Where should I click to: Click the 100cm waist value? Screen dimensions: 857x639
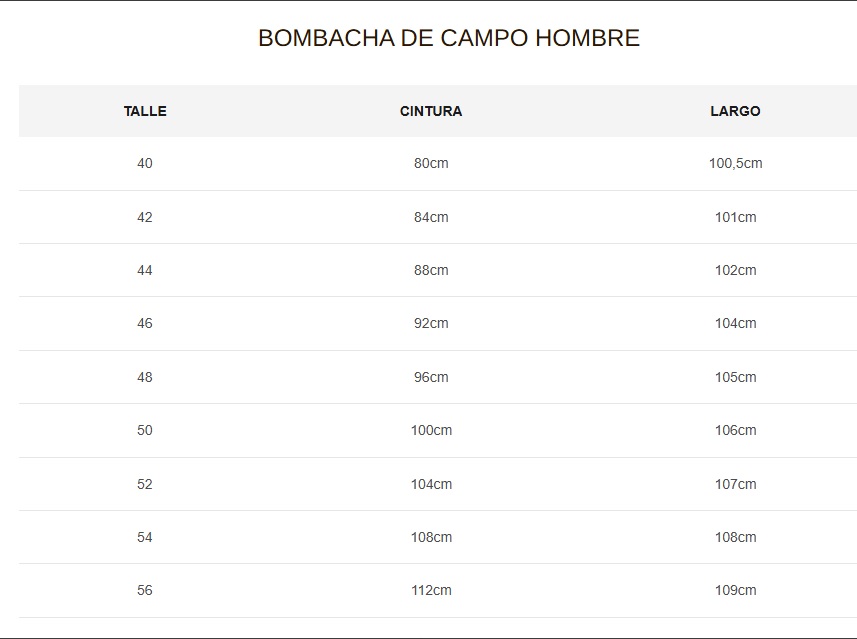click(x=431, y=430)
